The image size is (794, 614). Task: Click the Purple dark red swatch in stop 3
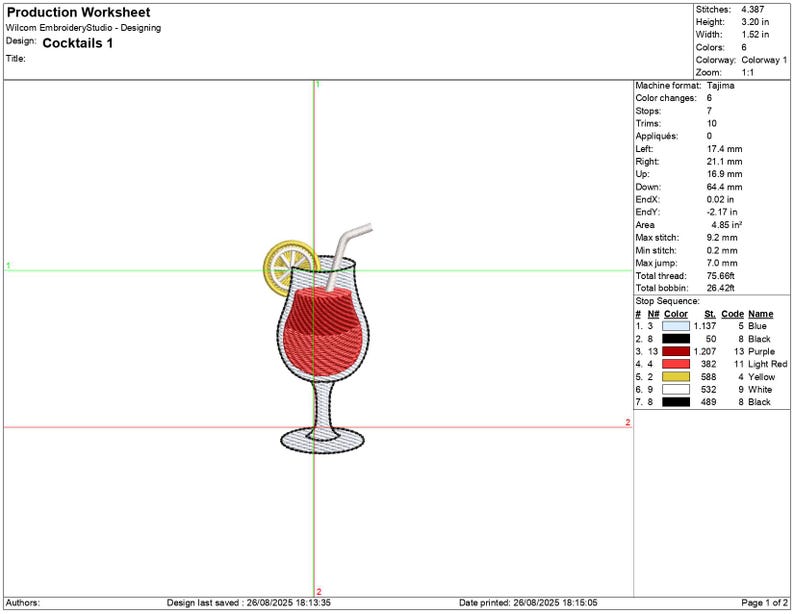[x=676, y=351]
